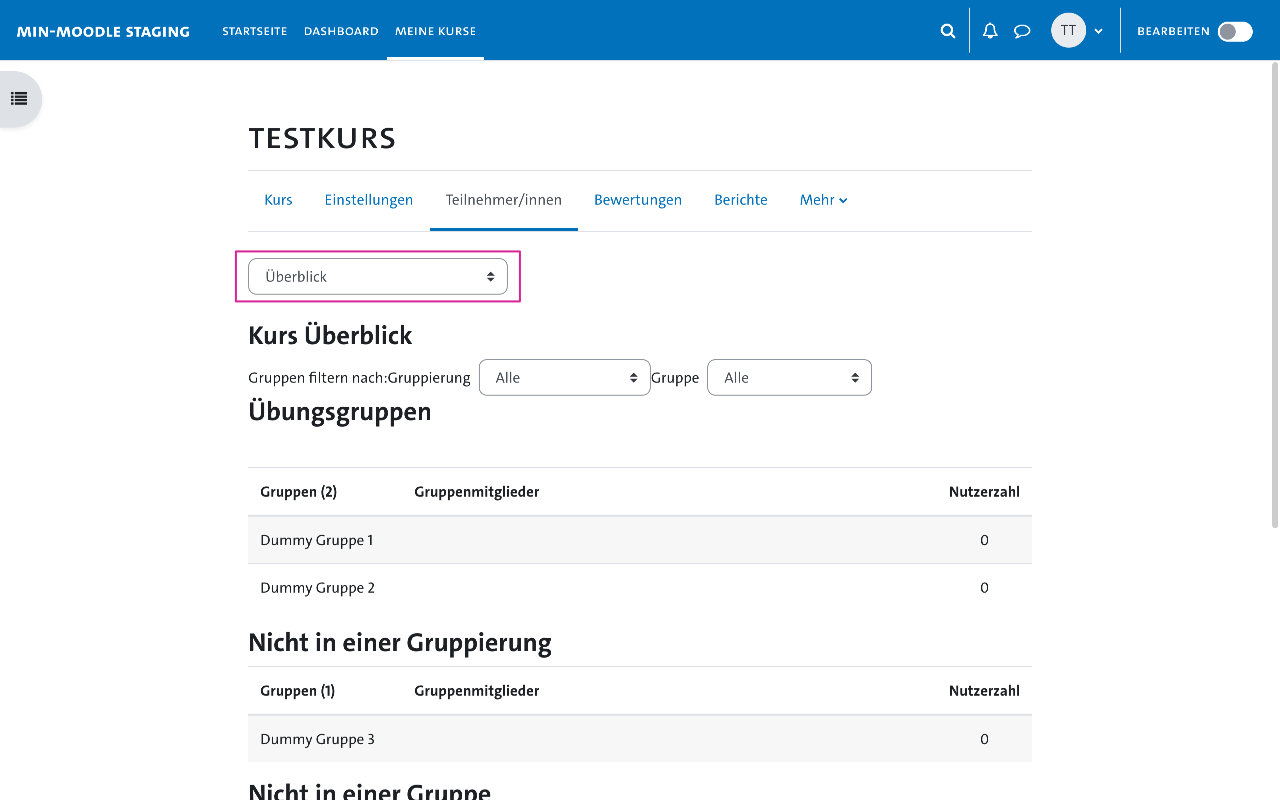
Task: Expand the Mehr tab menu
Action: [x=824, y=200]
